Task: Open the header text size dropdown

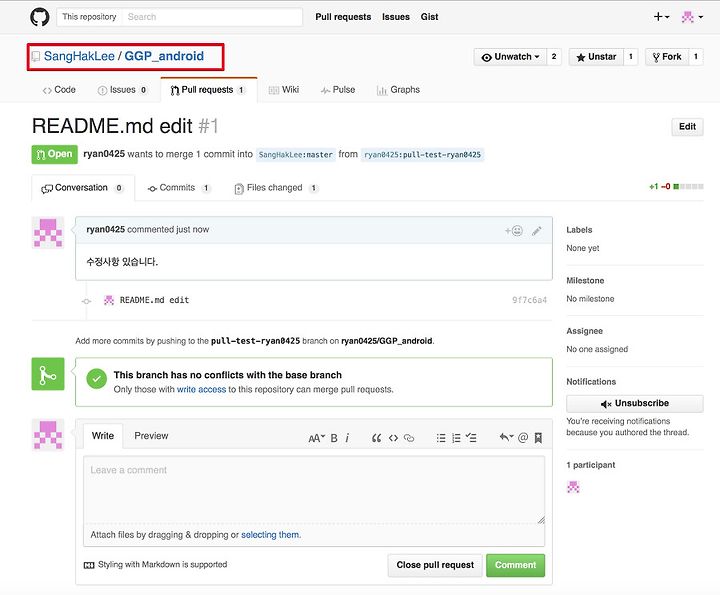Action: (316, 438)
